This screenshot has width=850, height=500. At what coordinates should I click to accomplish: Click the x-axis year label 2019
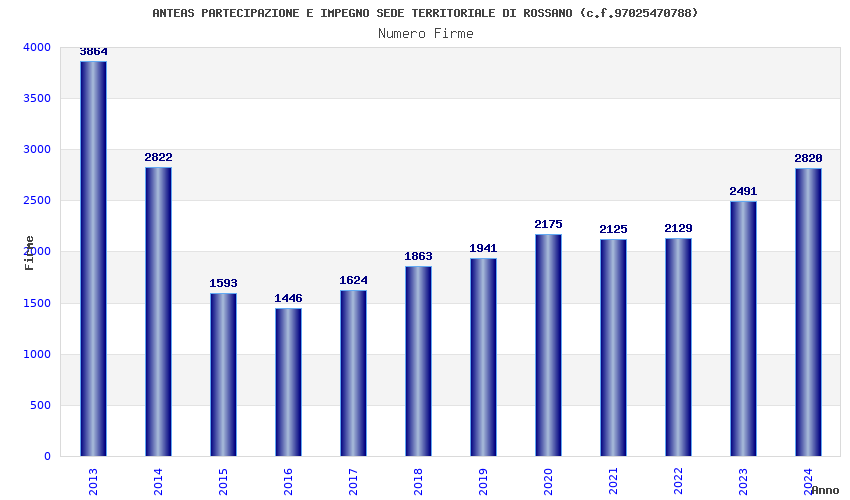tap(483, 482)
